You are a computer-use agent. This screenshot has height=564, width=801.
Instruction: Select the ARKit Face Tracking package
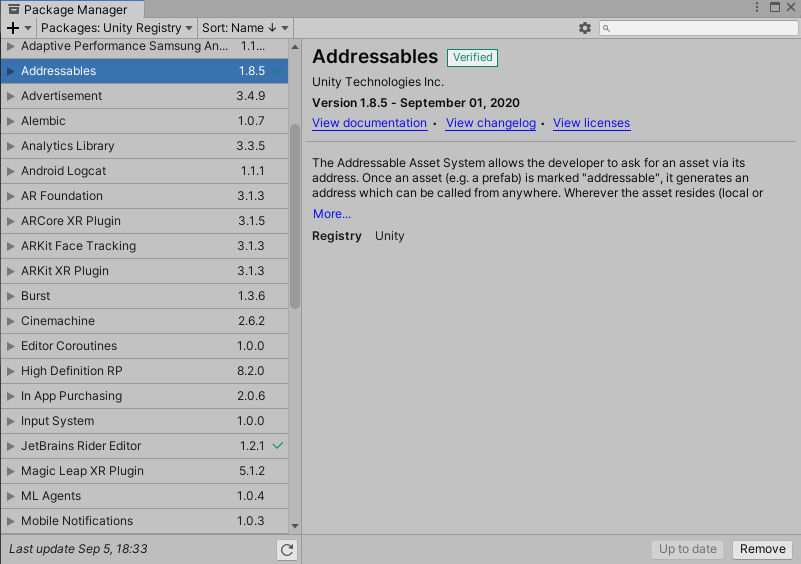pos(145,246)
